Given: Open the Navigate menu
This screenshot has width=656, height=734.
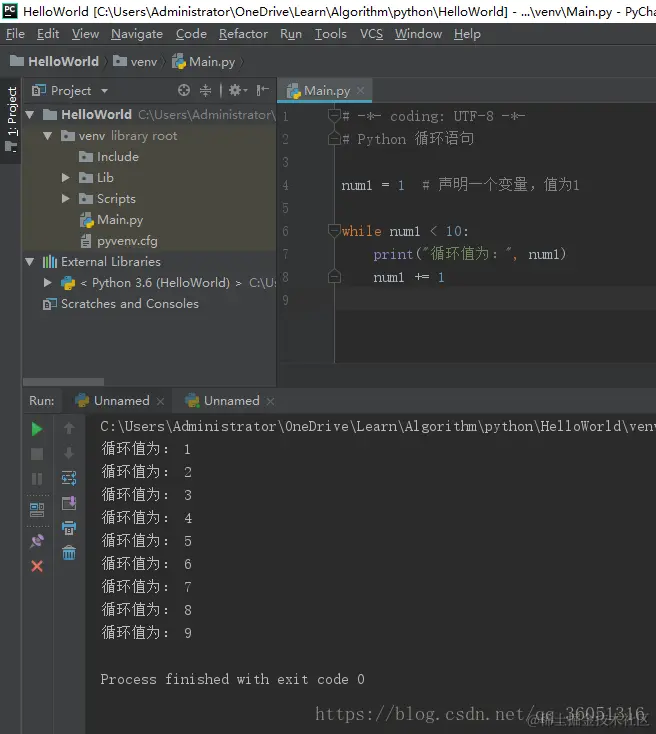Looking at the screenshot, I should [x=137, y=34].
